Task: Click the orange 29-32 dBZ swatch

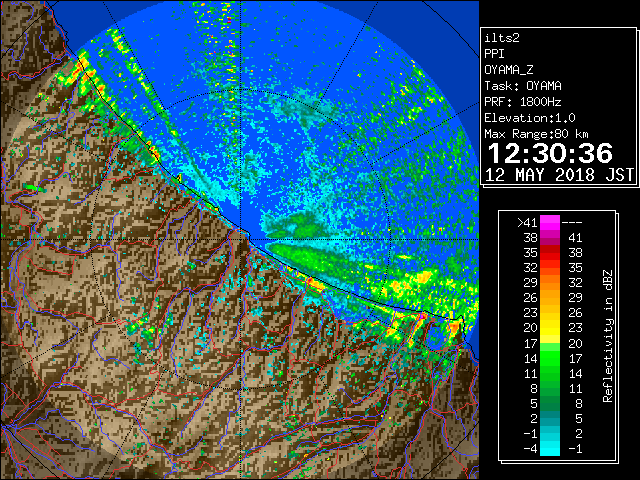Action: [x=550, y=283]
